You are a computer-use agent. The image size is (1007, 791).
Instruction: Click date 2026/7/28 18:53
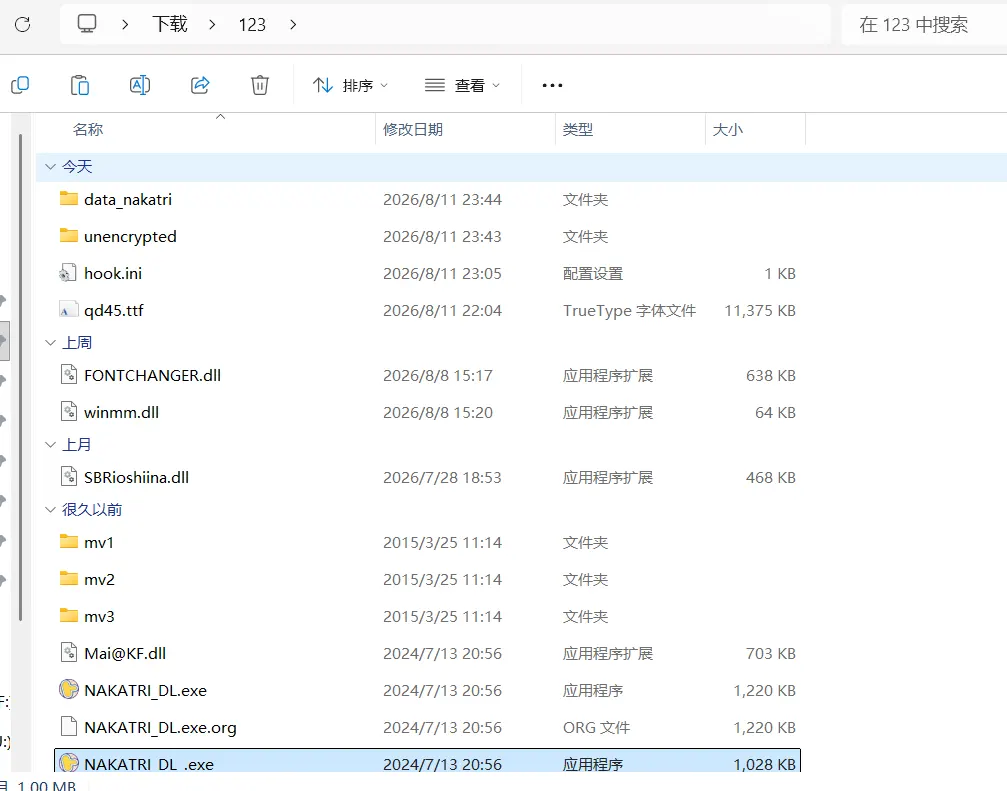tap(442, 478)
